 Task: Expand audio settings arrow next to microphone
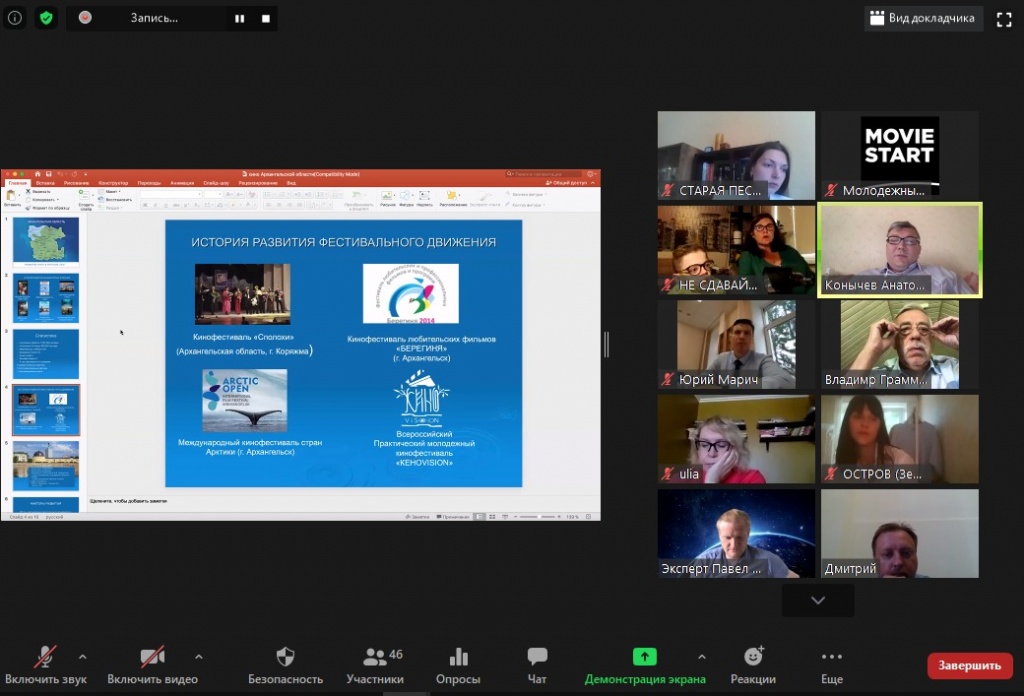[82, 657]
